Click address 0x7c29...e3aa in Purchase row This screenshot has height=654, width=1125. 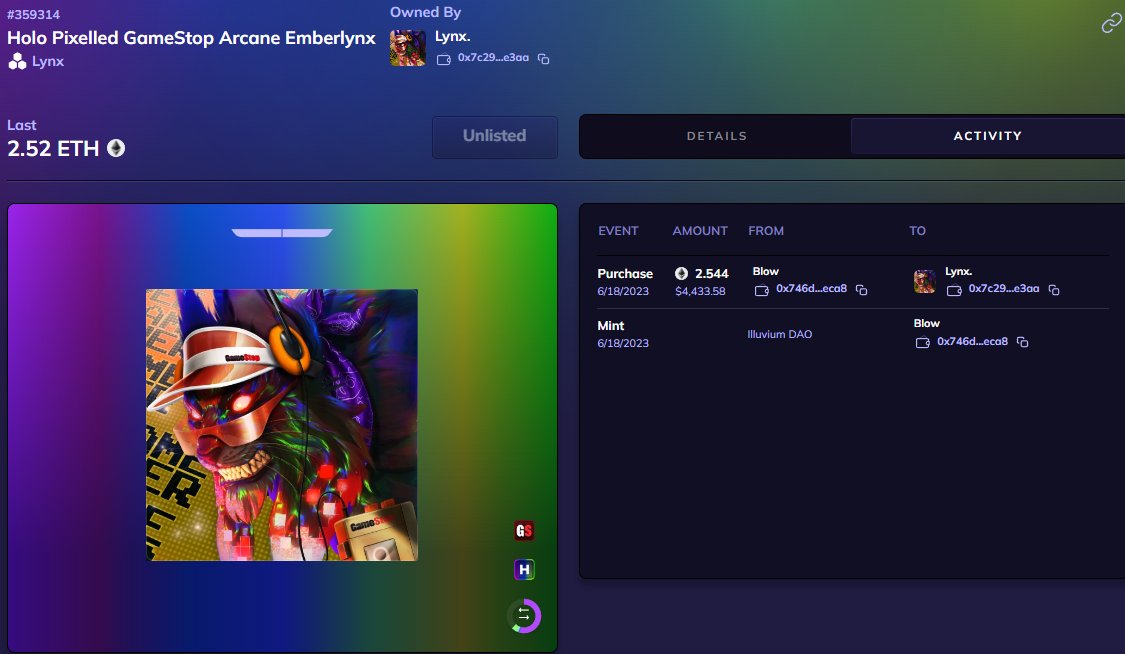pyautogui.click(x=1004, y=288)
